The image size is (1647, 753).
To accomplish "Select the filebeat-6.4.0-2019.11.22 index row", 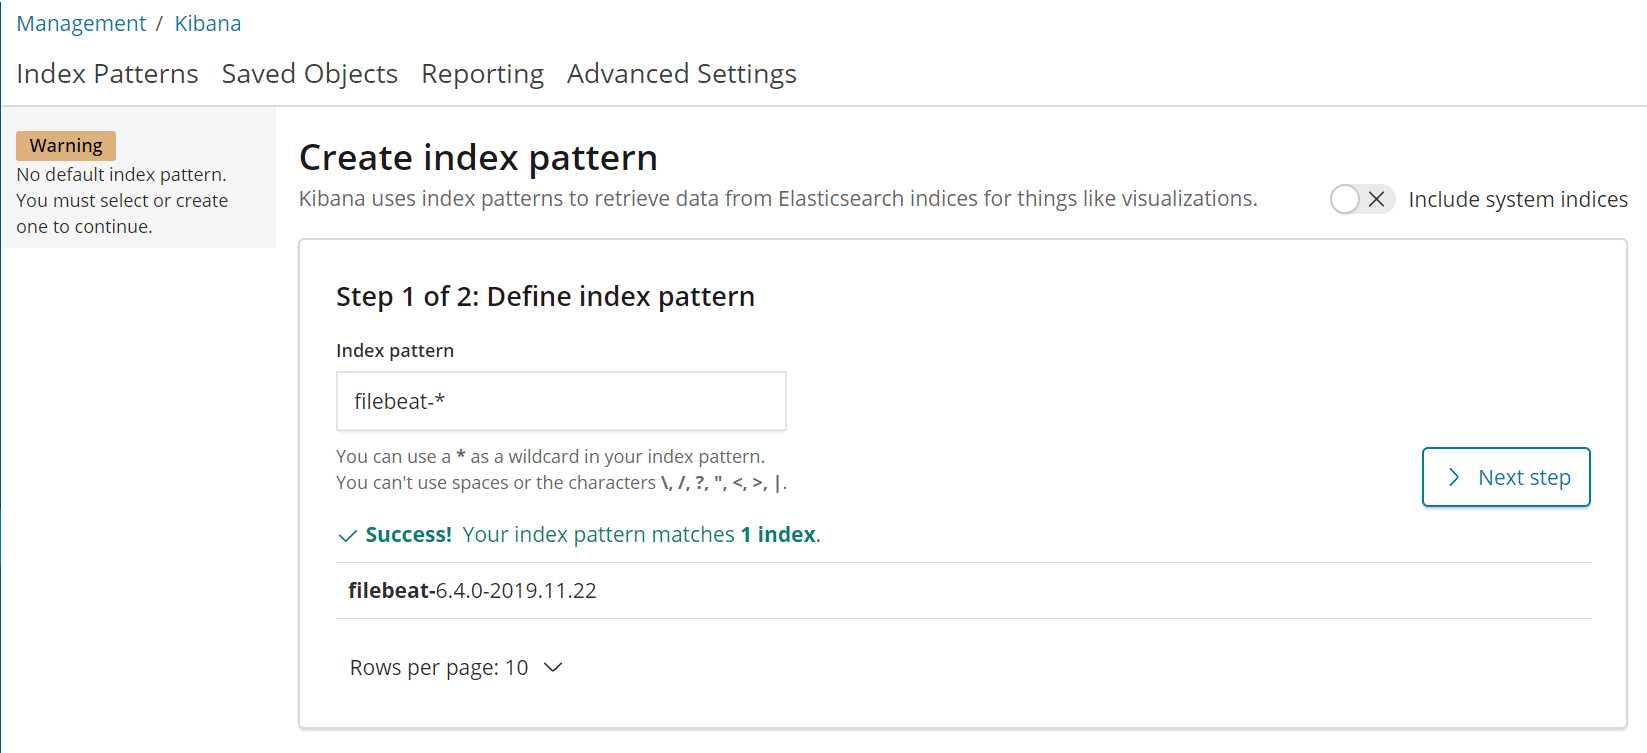I will 472,591.
